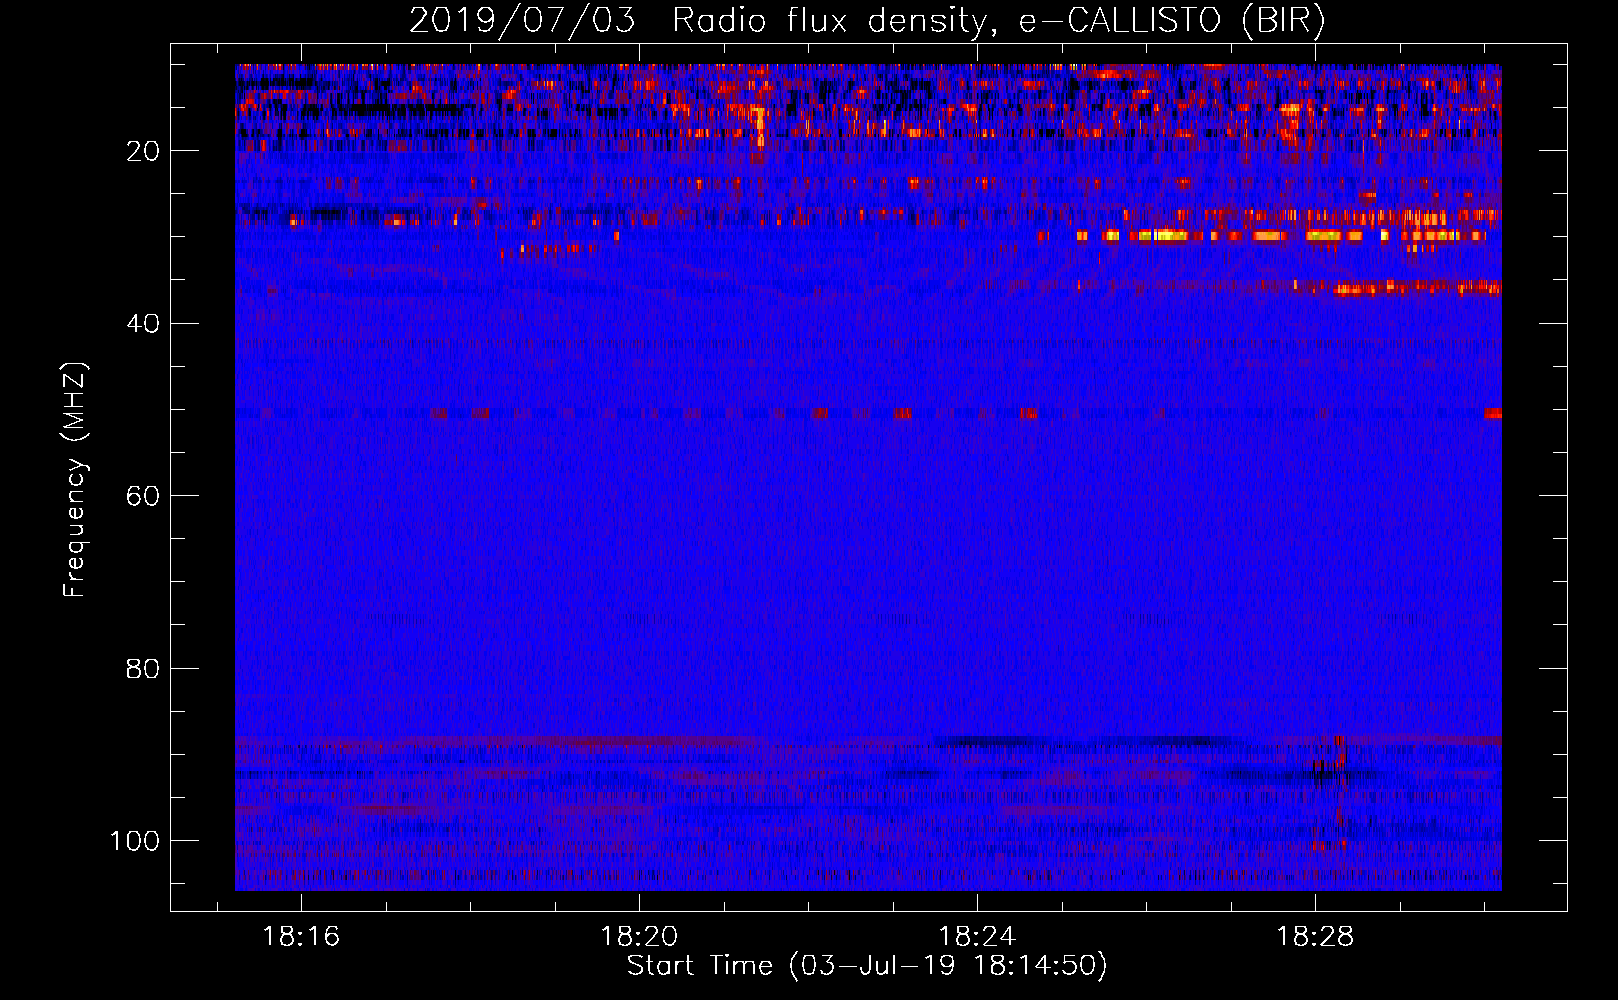The height and width of the screenshot is (1000, 1618).
Task: Click the 18:16 time tick label
Action: pos(301,936)
